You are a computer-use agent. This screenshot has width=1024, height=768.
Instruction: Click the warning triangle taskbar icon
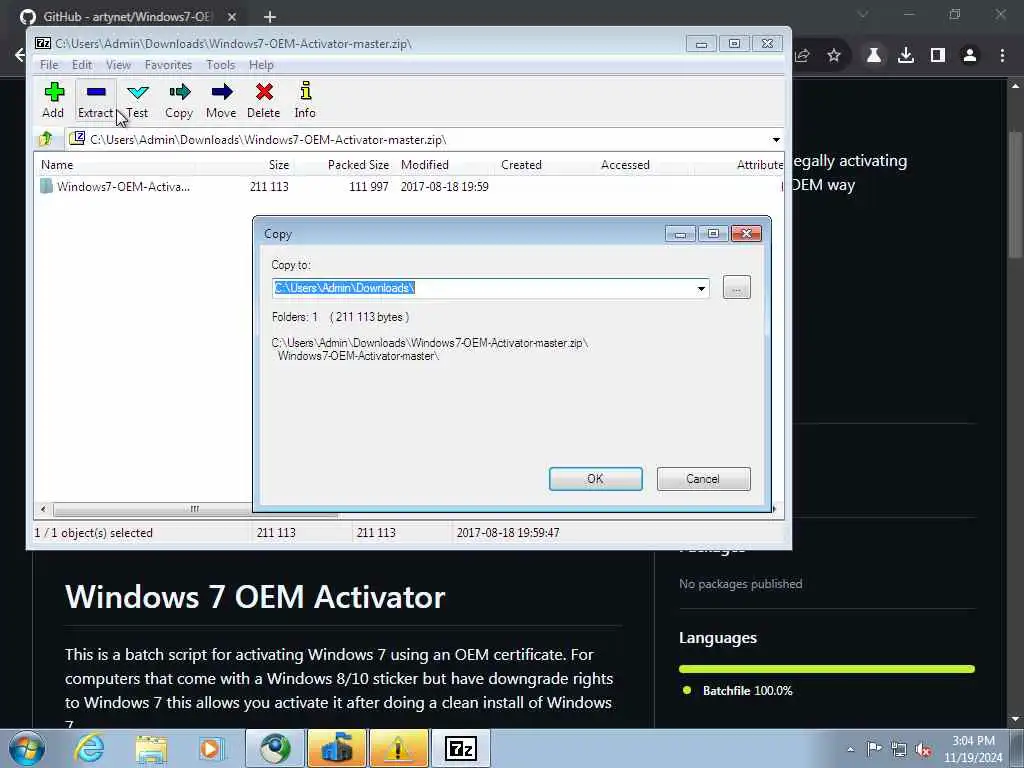pyautogui.click(x=398, y=748)
